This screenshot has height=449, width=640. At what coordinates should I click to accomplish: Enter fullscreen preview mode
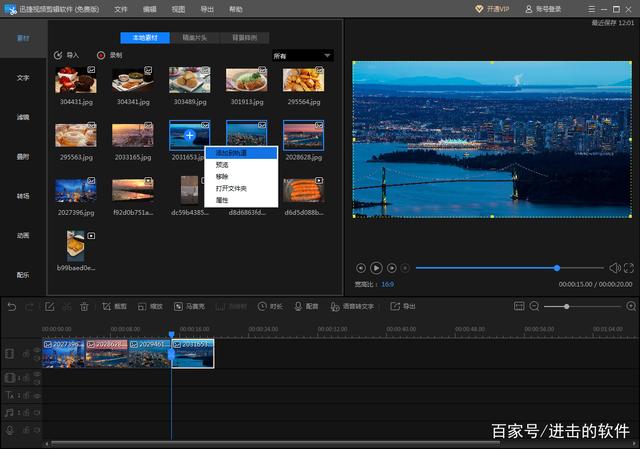tap(629, 268)
